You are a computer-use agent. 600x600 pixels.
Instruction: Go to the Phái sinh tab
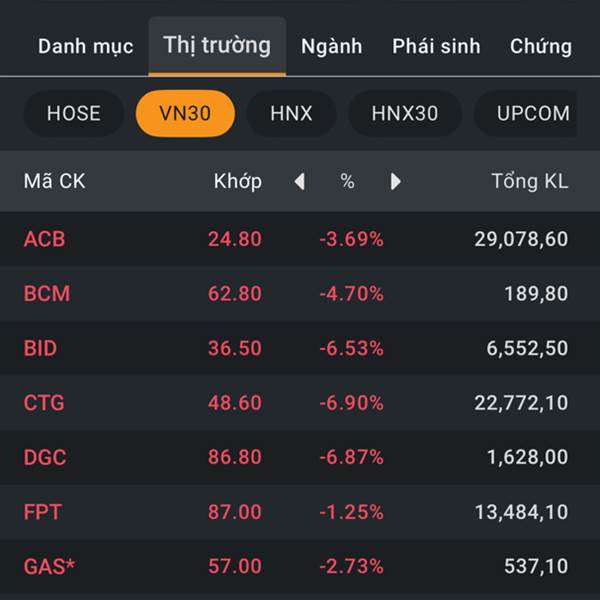point(436,46)
